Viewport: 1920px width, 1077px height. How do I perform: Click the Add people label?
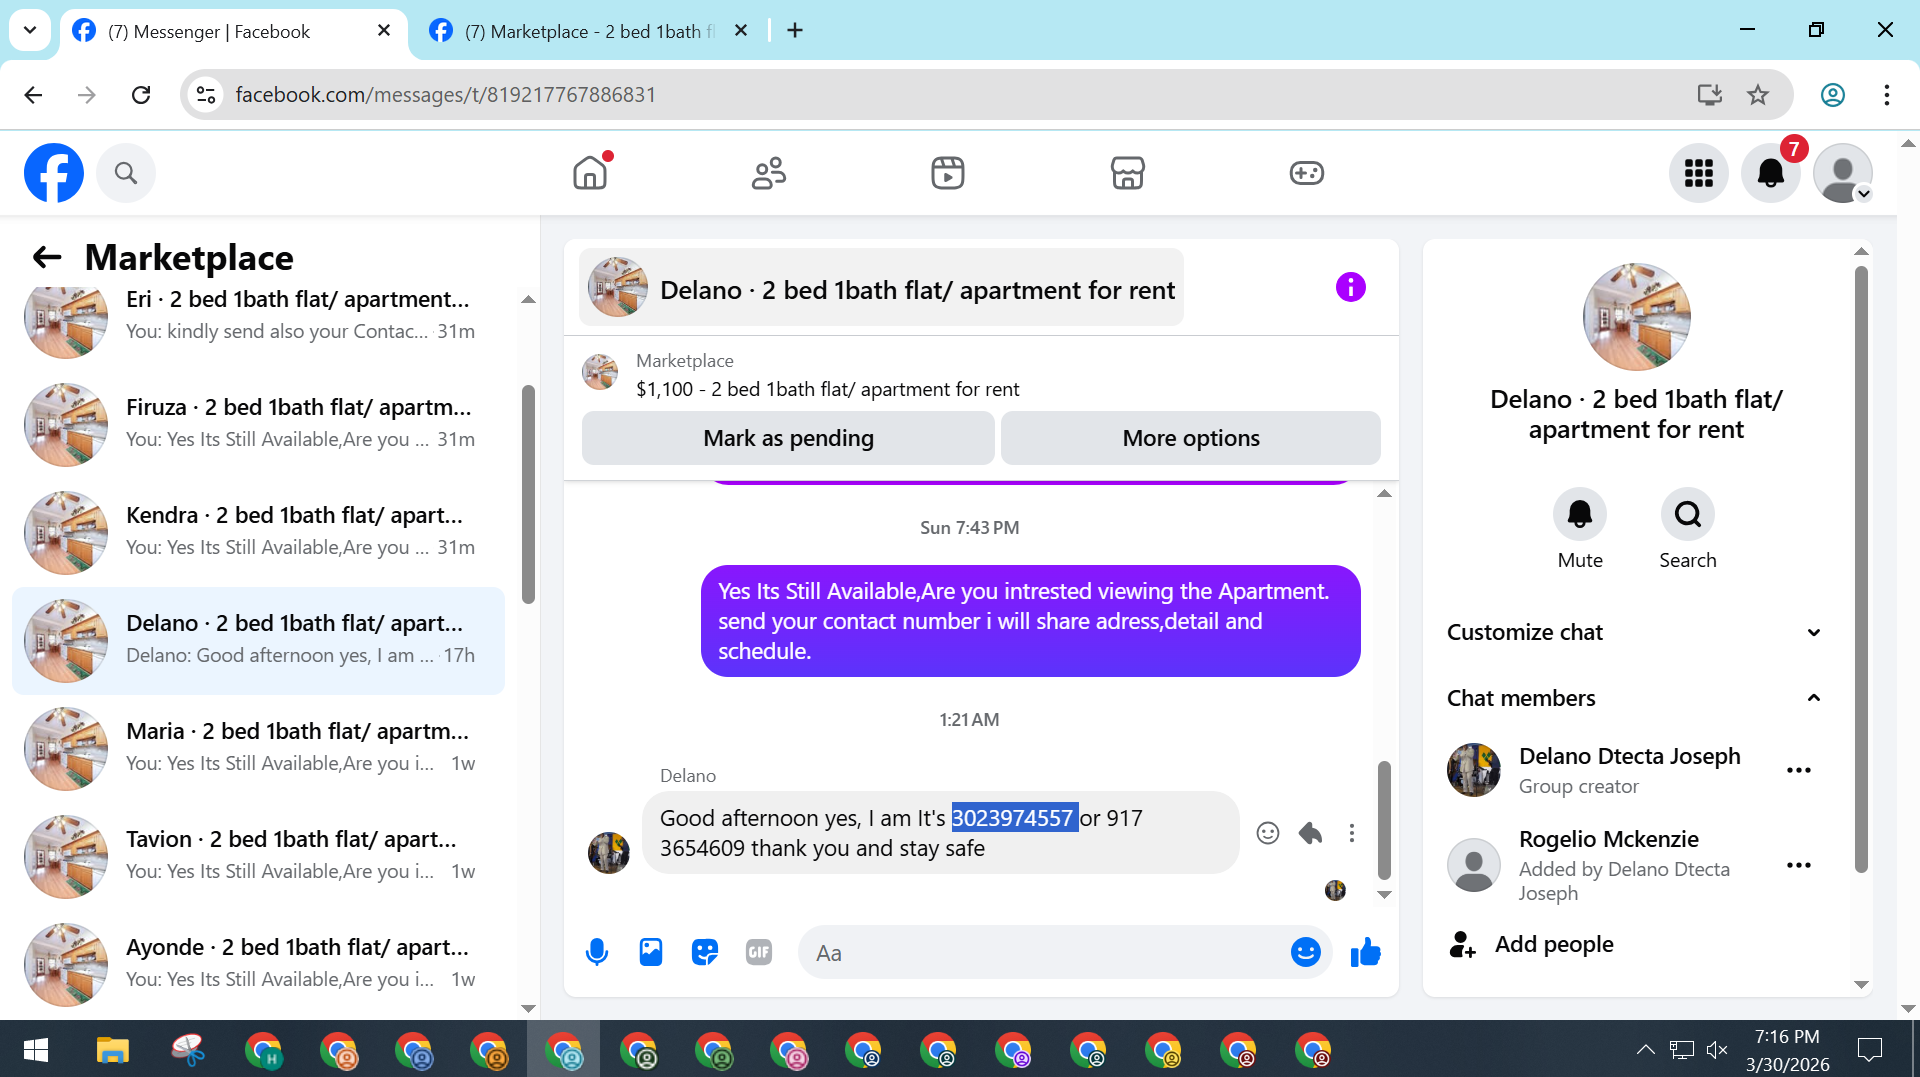coord(1554,944)
